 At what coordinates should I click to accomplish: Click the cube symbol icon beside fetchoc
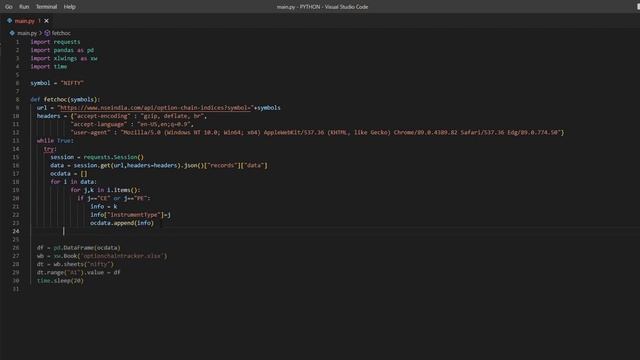tap(47, 33)
